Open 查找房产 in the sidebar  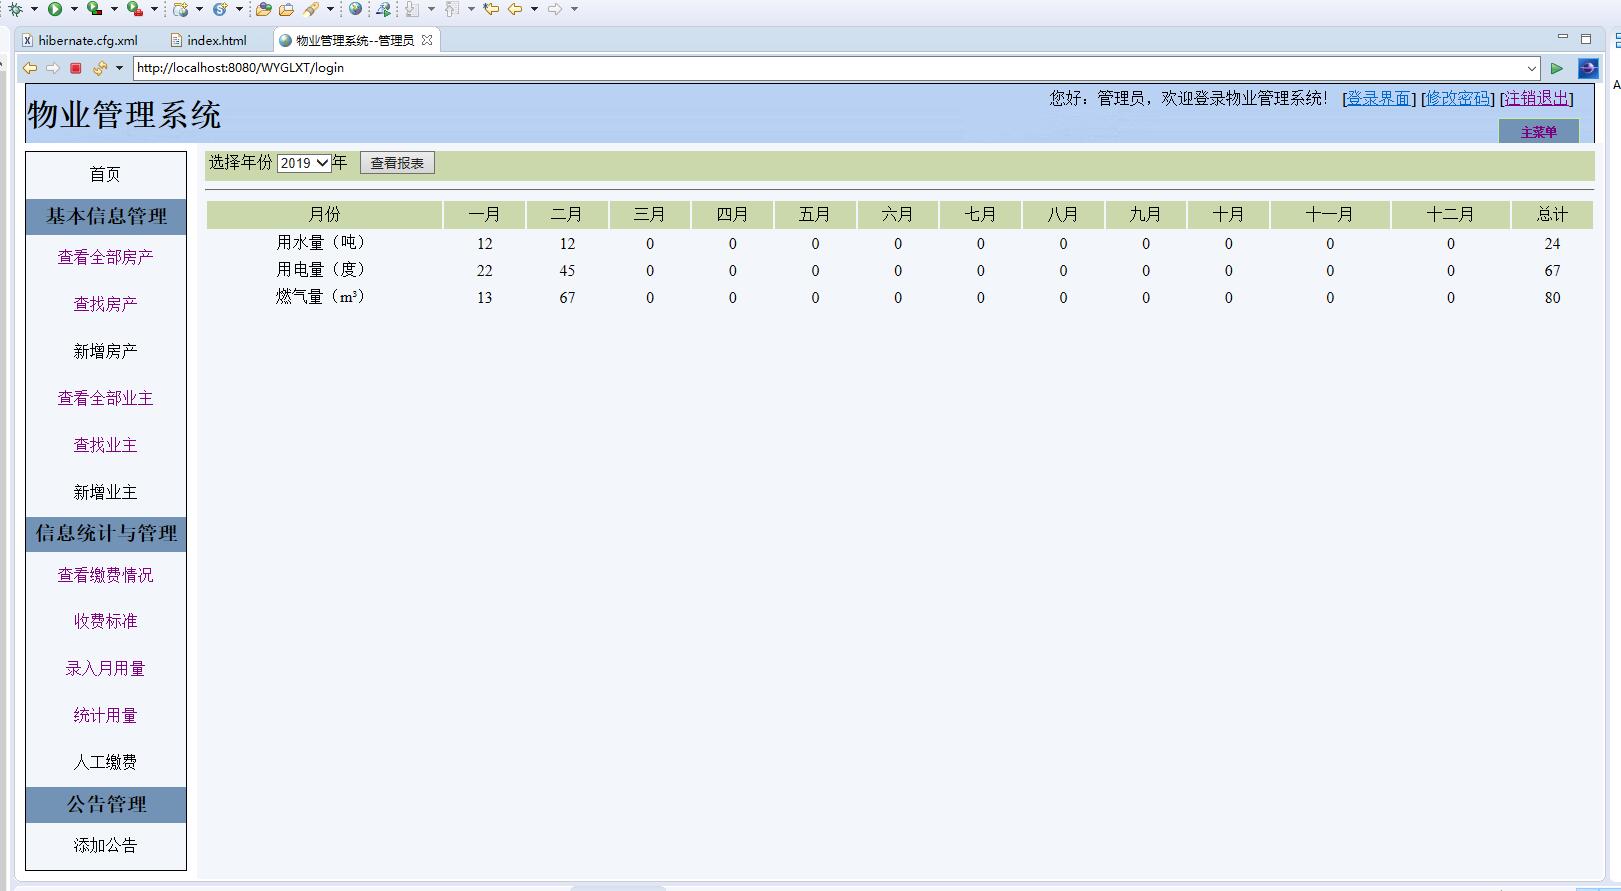(105, 304)
